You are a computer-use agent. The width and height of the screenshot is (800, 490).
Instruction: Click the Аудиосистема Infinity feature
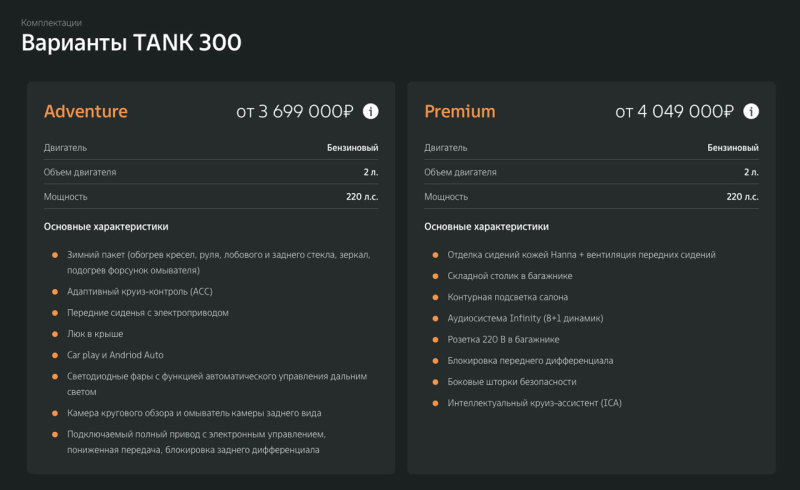525,318
